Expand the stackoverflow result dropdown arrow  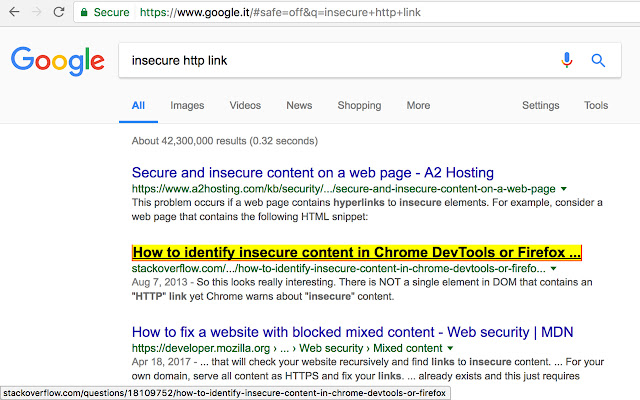[x=553, y=269]
